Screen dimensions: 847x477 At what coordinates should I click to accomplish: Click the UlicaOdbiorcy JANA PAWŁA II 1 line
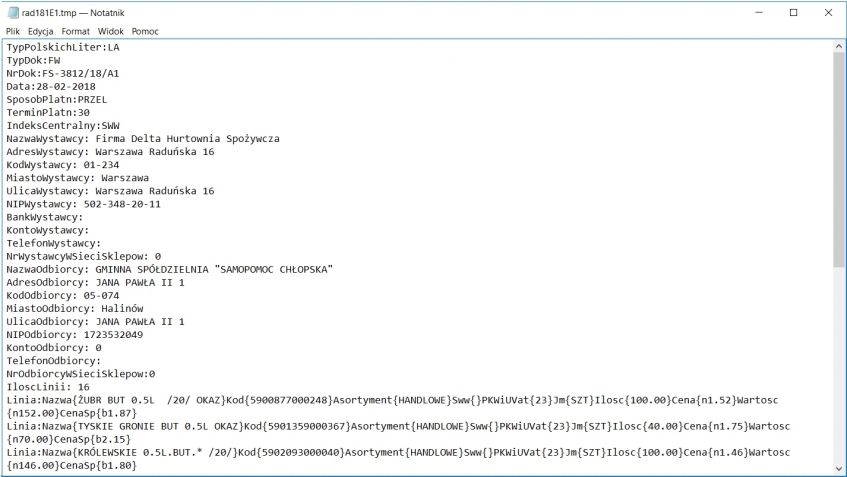[x=96, y=321]
